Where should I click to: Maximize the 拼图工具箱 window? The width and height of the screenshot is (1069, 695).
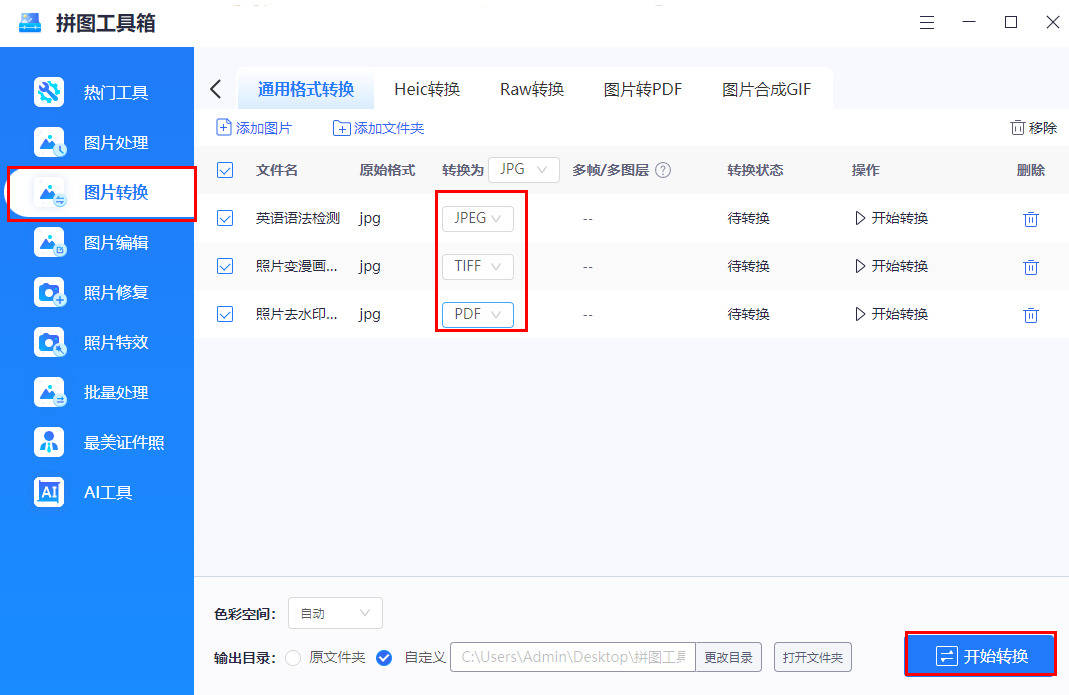pyautogui.click(x=1011, y=22)
